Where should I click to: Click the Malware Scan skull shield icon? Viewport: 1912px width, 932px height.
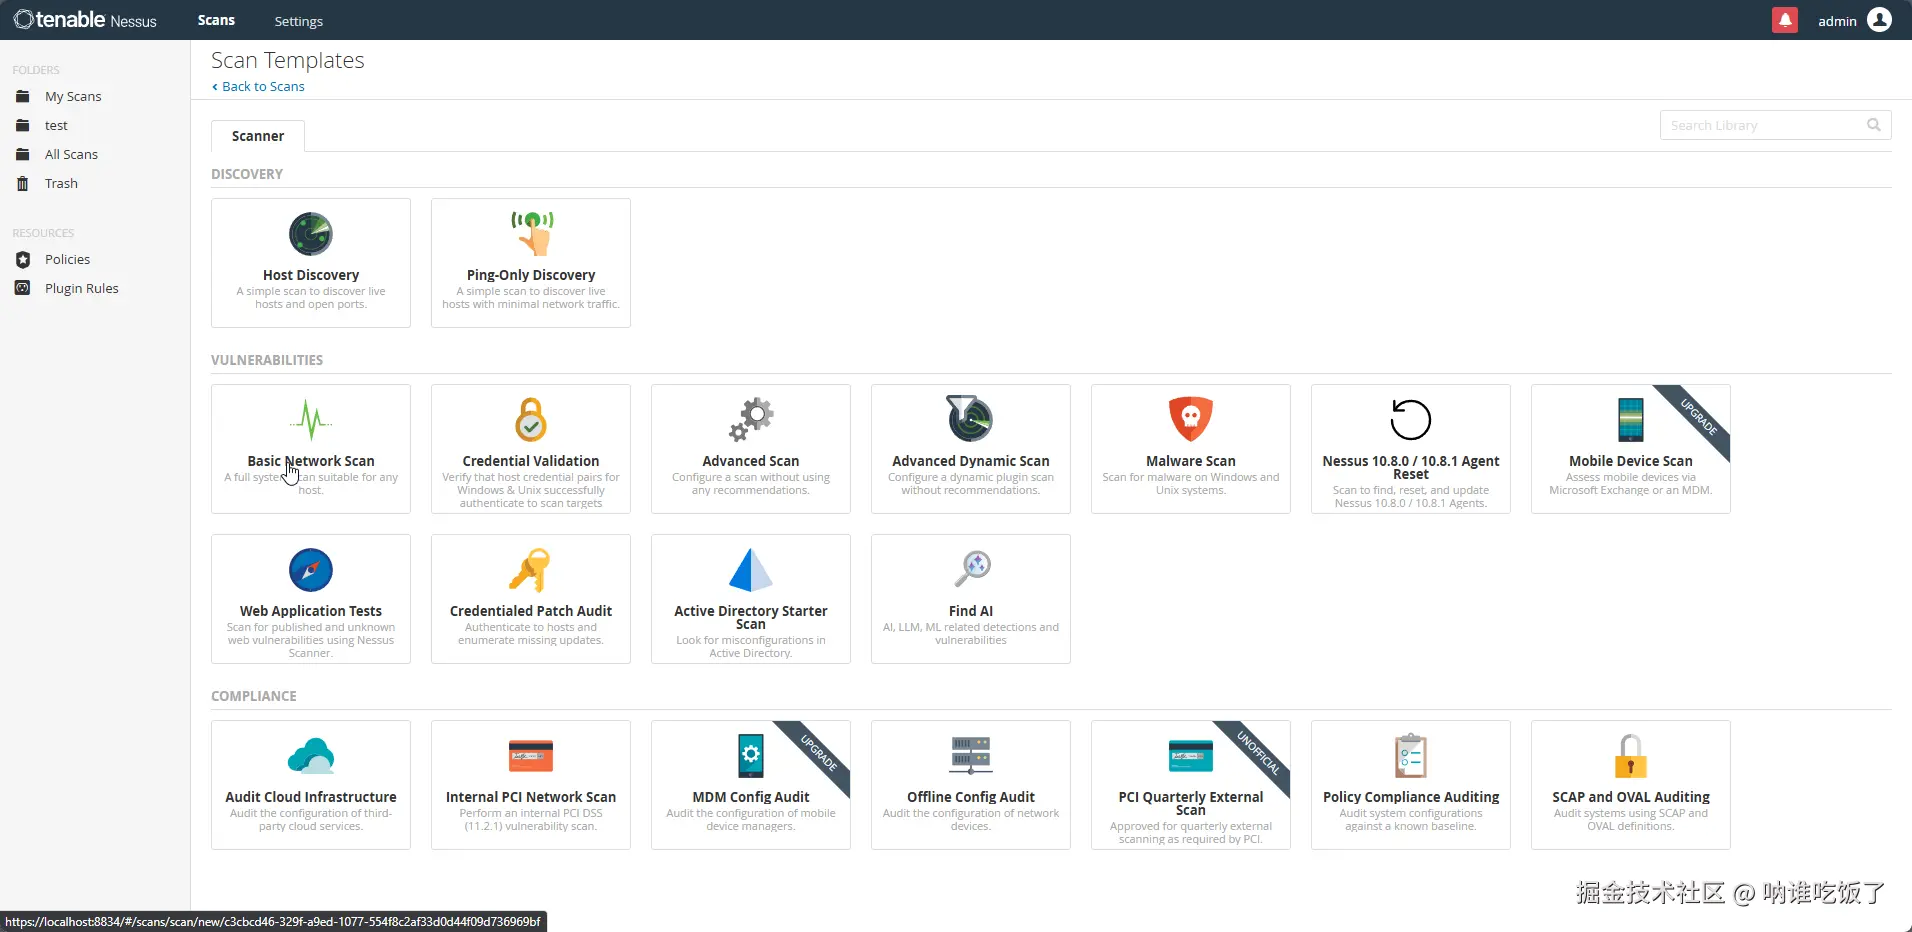1191,420
